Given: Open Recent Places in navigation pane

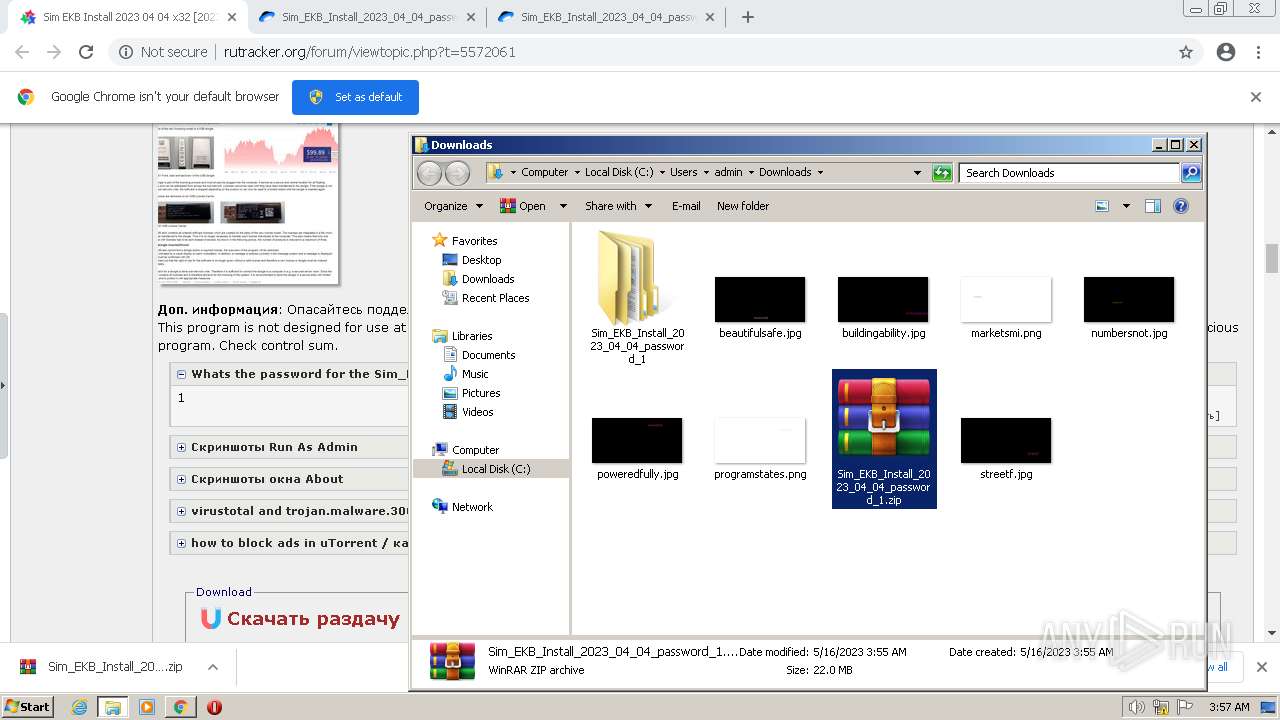Looking at the screenshot, I should [x=495, y=298].
